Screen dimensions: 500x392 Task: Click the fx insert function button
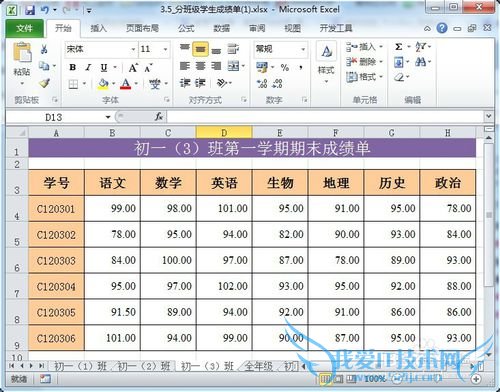(159, 117)
